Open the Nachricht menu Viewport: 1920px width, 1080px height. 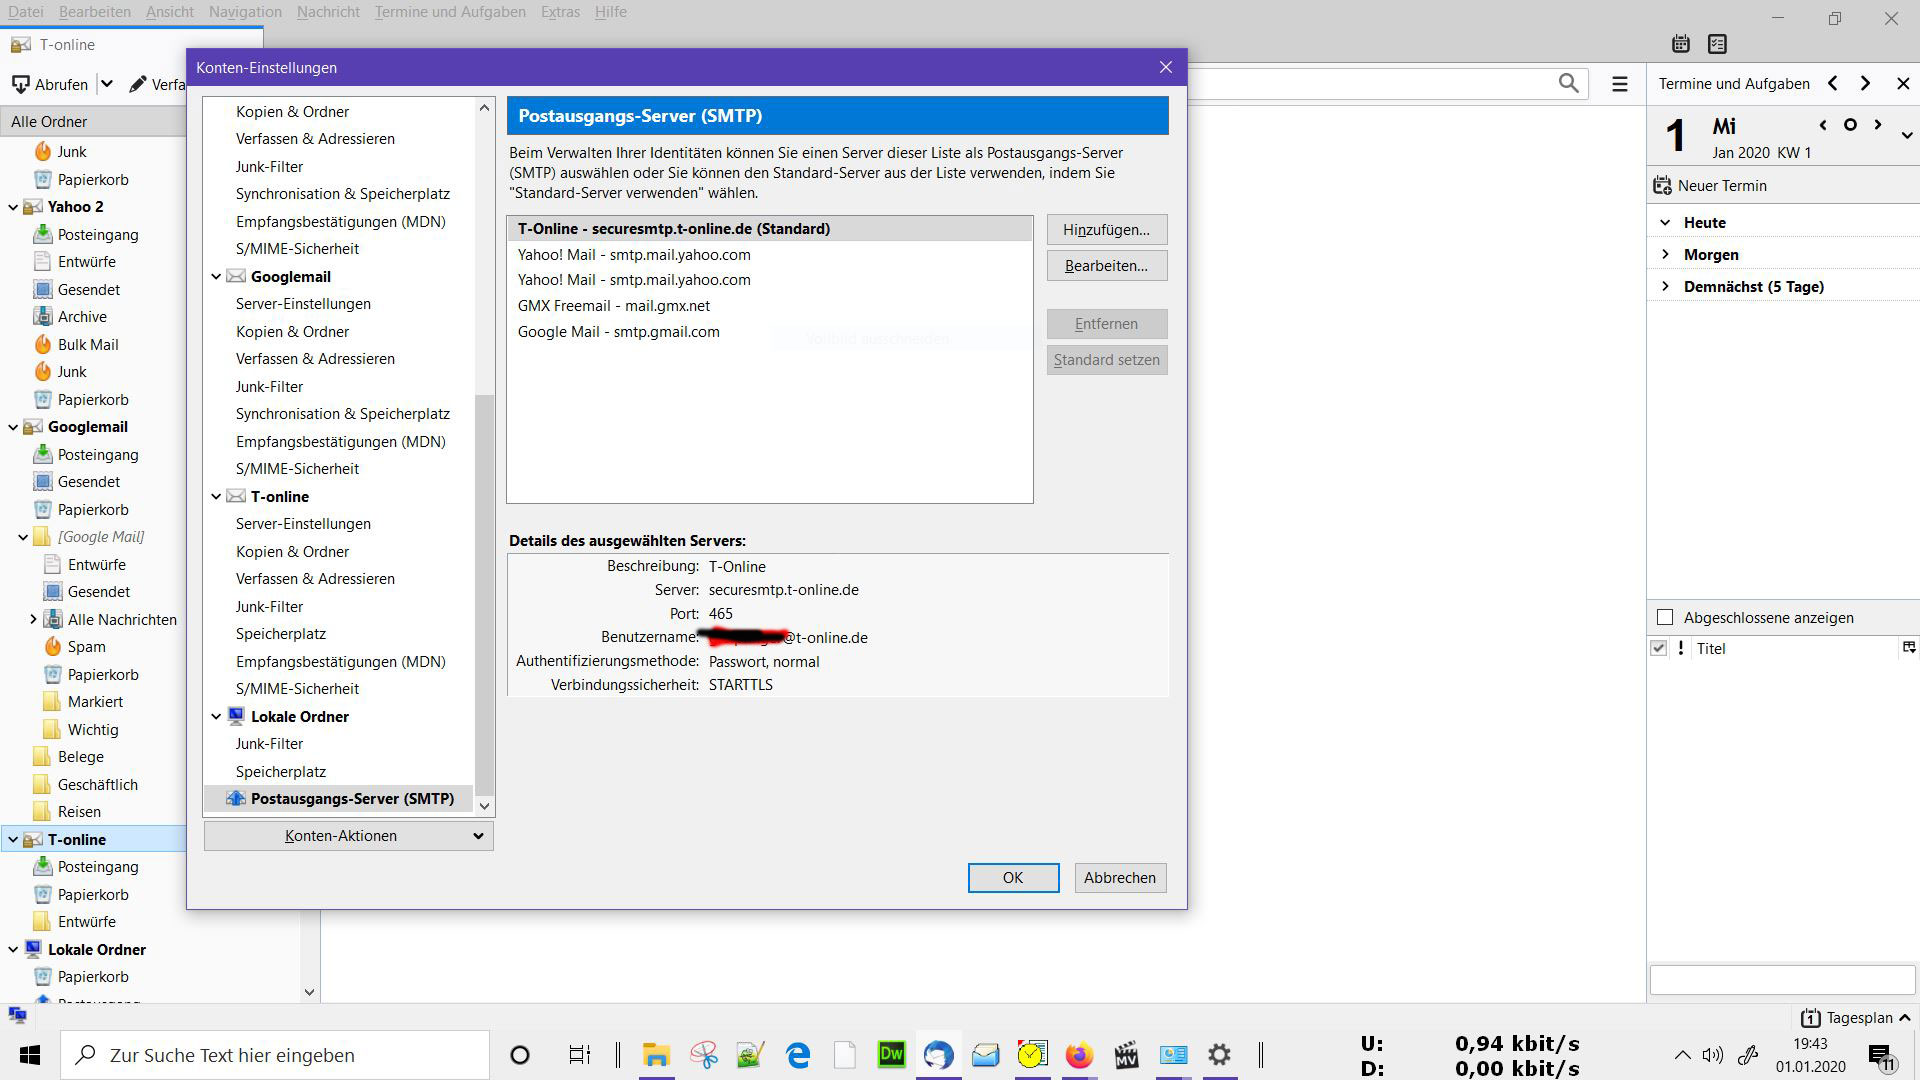pyautogui.click(x=328, y=12)
